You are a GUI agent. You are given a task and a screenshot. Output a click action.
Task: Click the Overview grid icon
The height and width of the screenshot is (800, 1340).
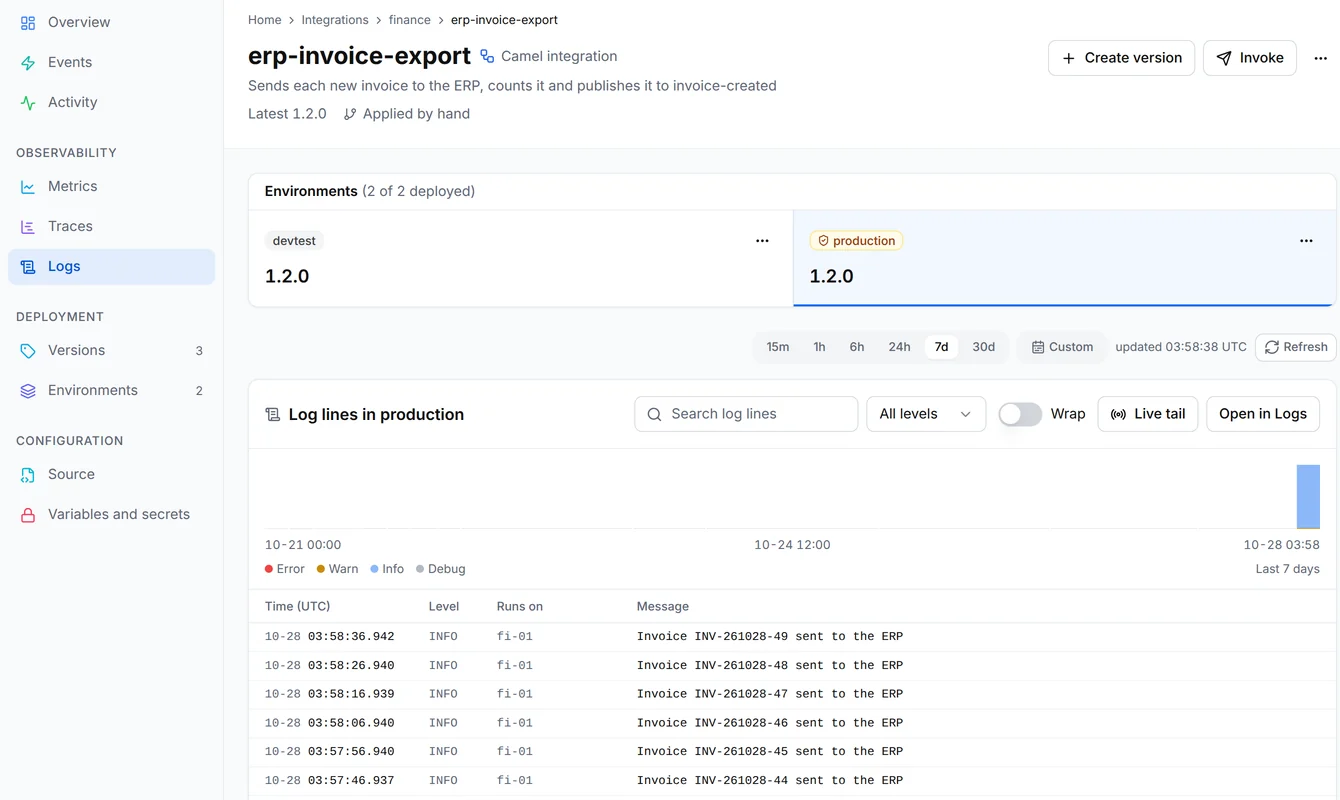(28, 22)
